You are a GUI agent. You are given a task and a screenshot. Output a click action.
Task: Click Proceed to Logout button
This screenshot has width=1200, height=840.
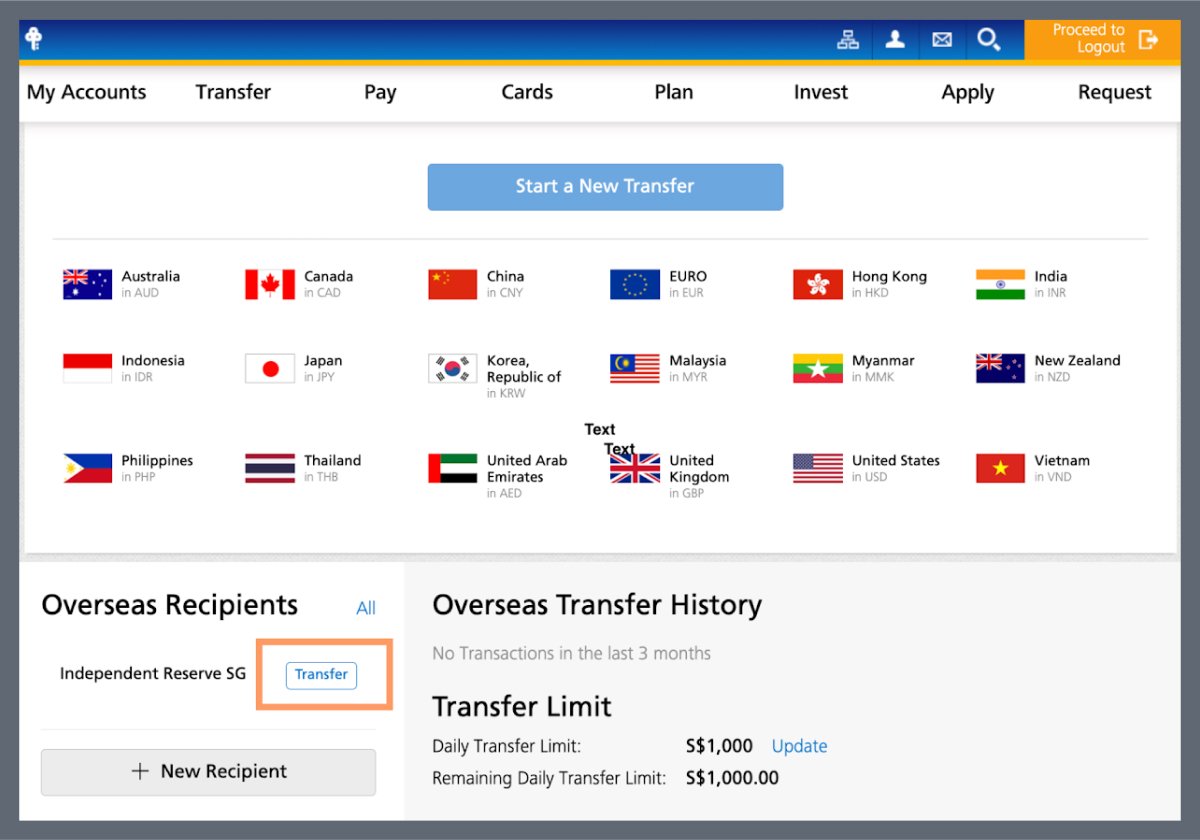[x=1102, y=39]
